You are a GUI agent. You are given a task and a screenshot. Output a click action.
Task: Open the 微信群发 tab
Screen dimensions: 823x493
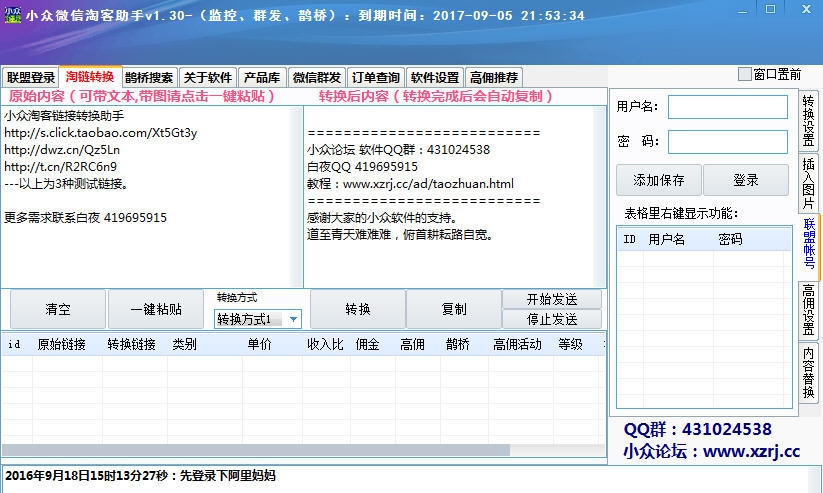(317, 78)
